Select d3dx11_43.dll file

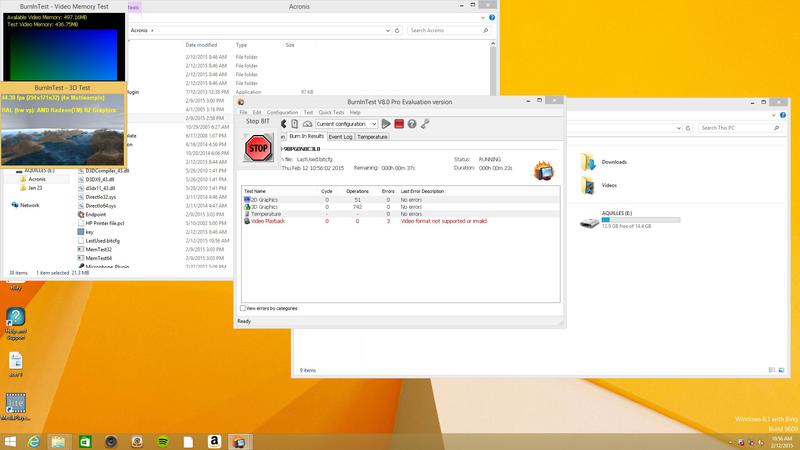[100, 188]
